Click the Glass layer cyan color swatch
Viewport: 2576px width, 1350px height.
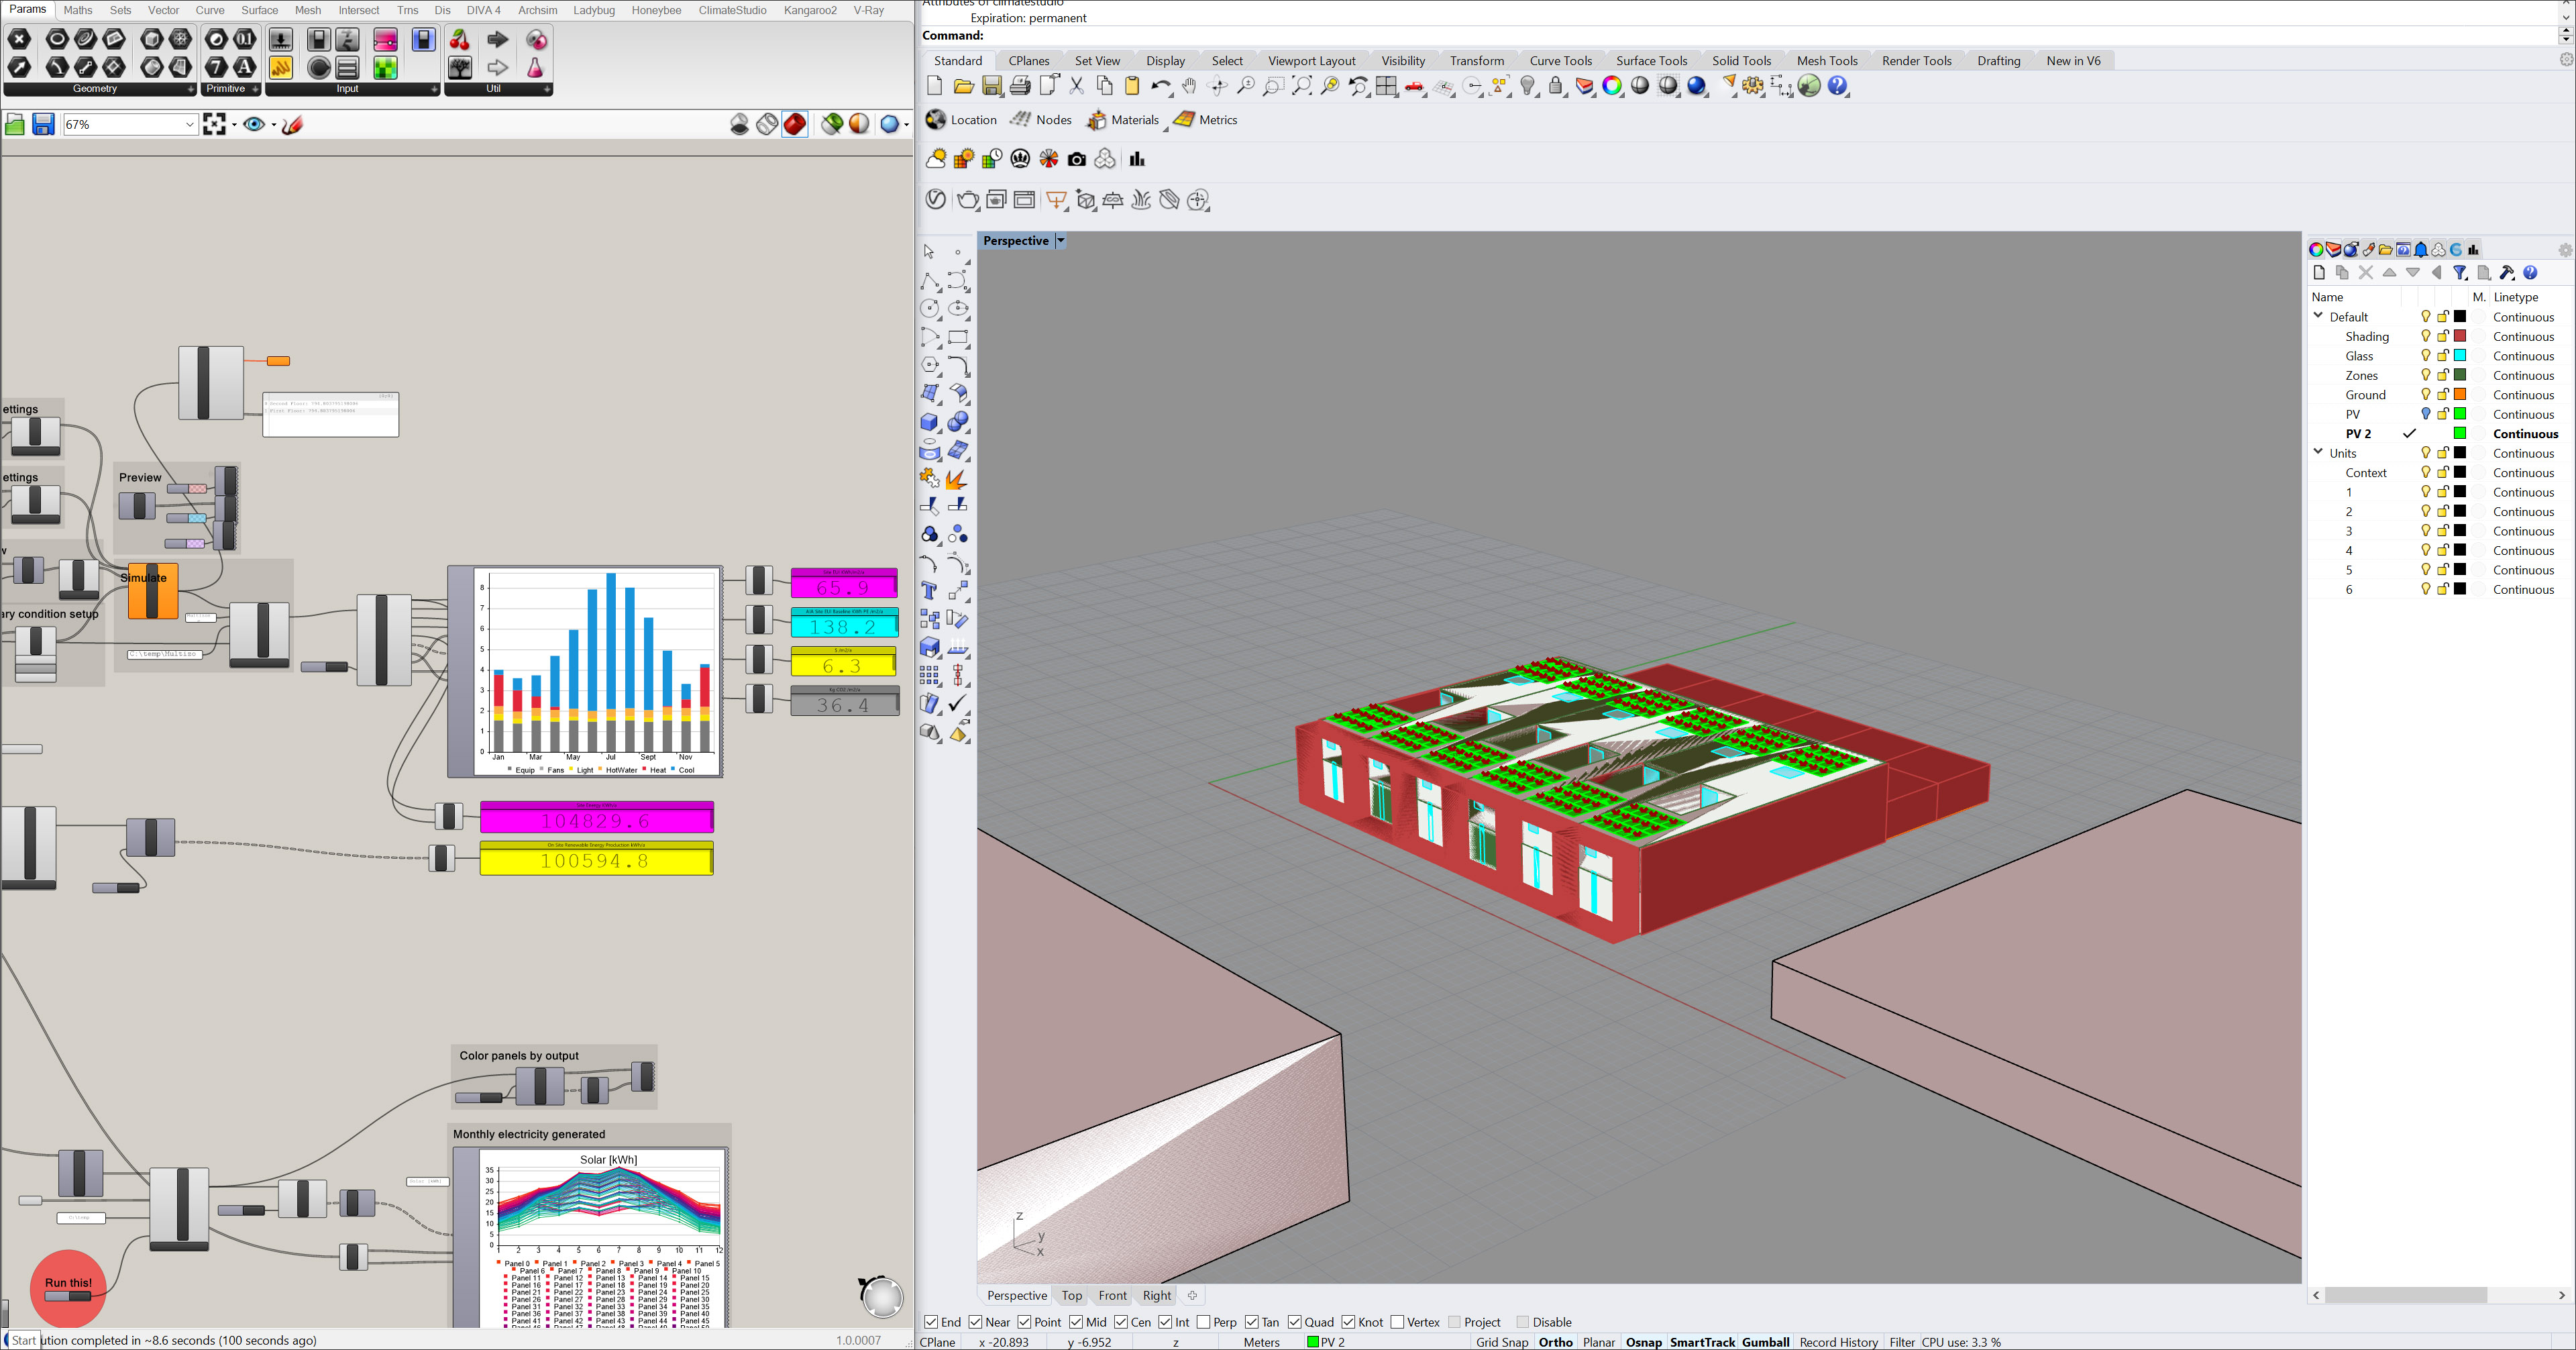pyautogui.click(x=2460, y=355)
